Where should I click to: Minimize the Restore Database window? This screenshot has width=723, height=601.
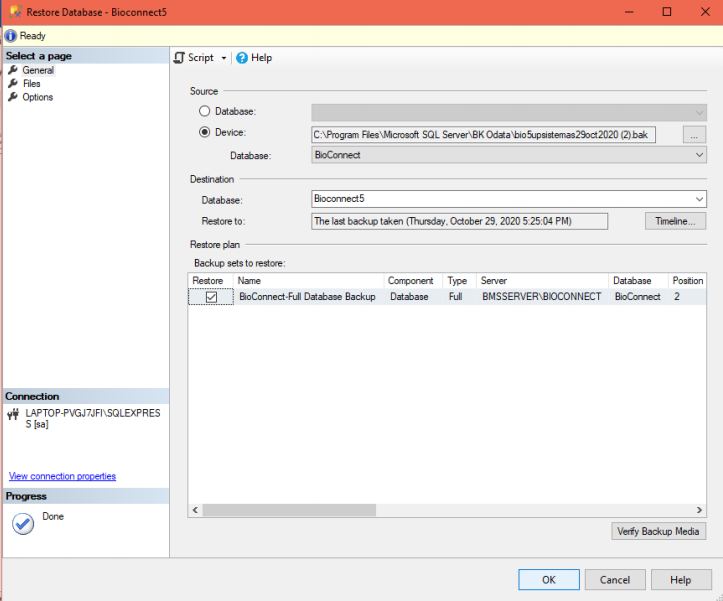tap(629, 12)
